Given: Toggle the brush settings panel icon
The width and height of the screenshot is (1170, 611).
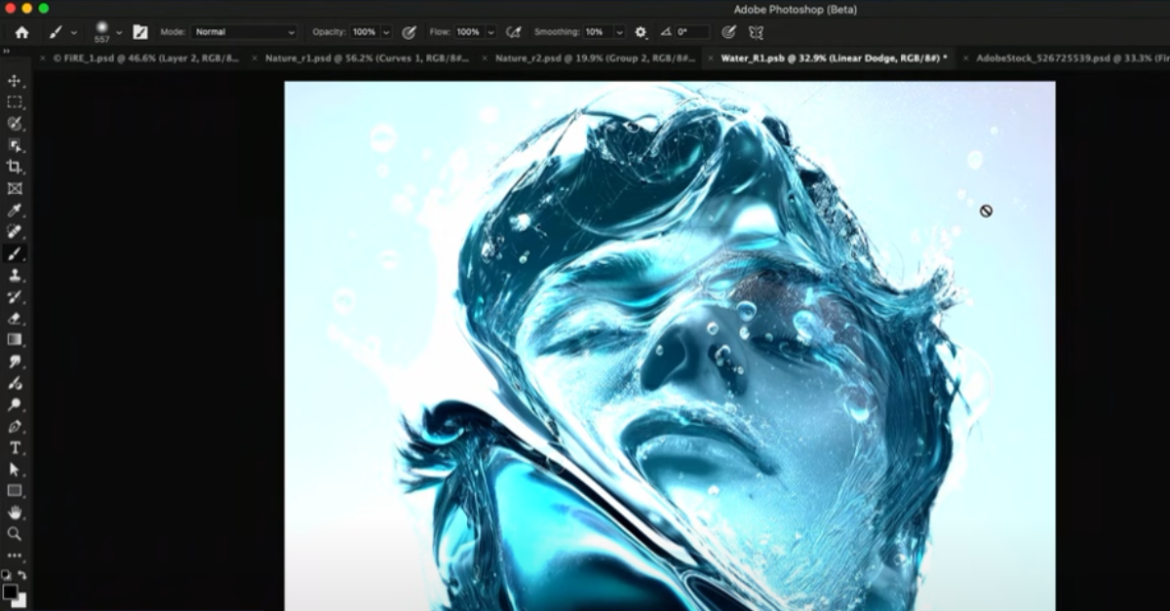Looking at the screenshot, I should click(x=140, y=32).
